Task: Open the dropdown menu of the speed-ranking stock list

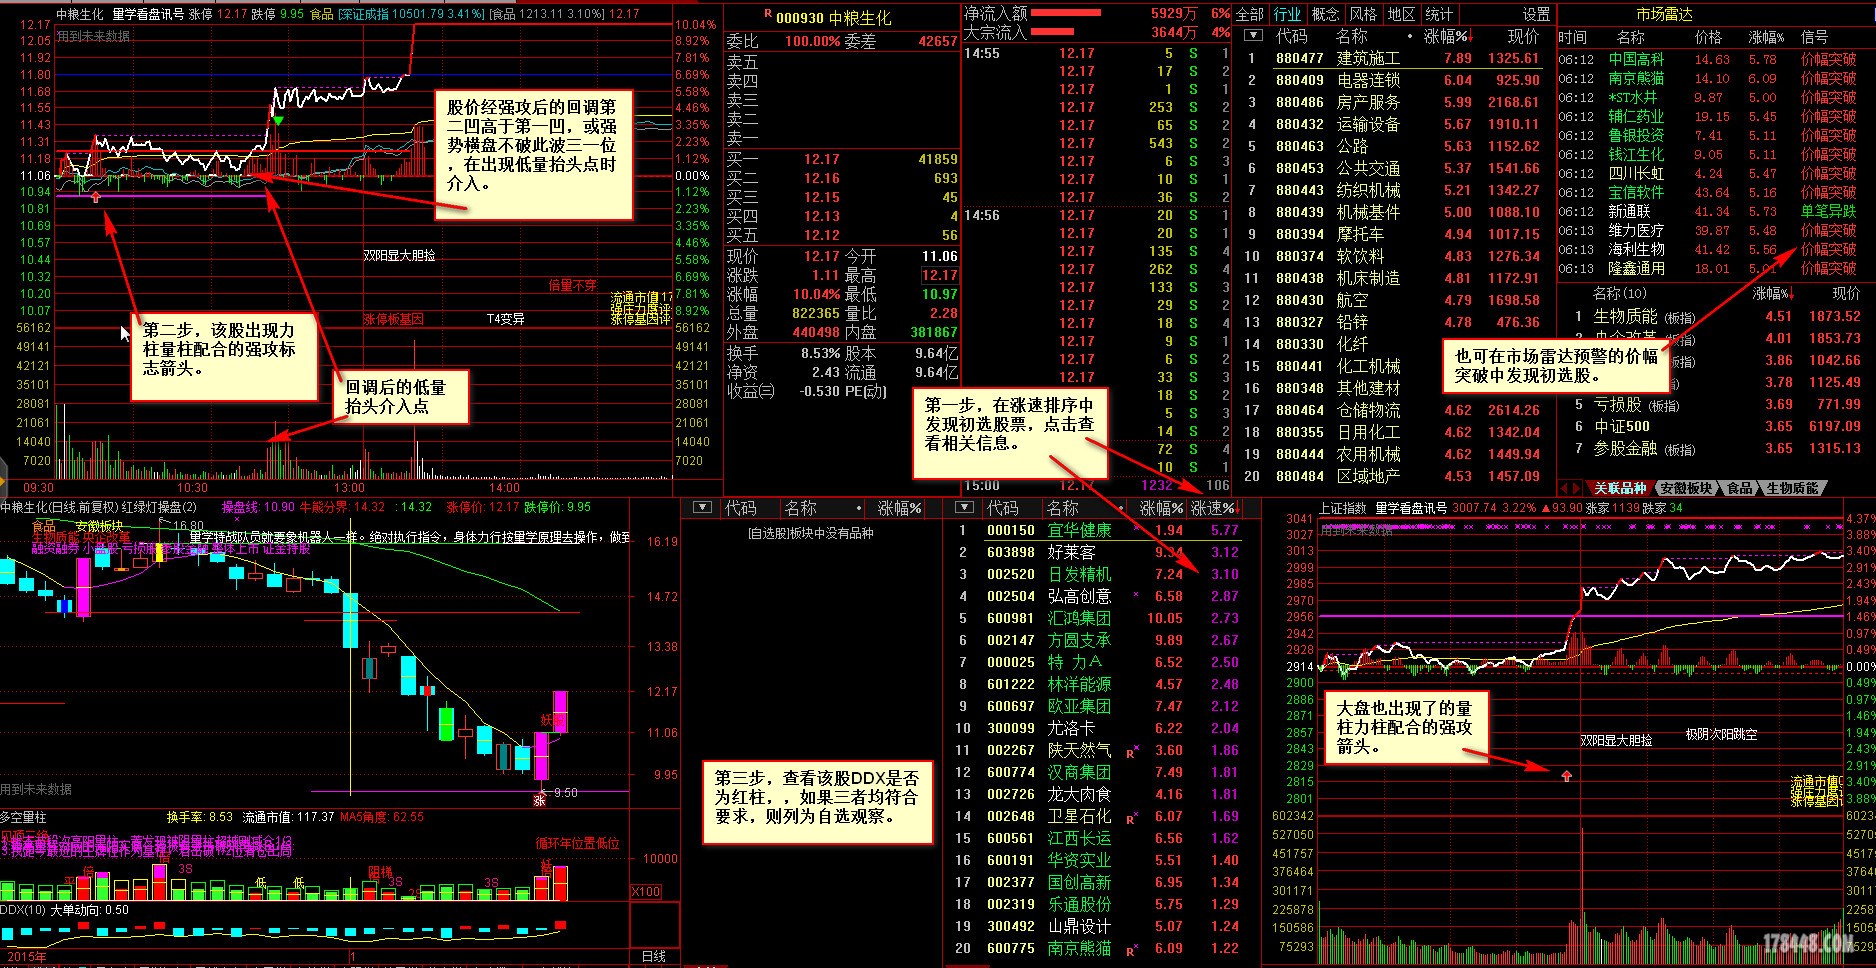Action: [x=965, y=508]
